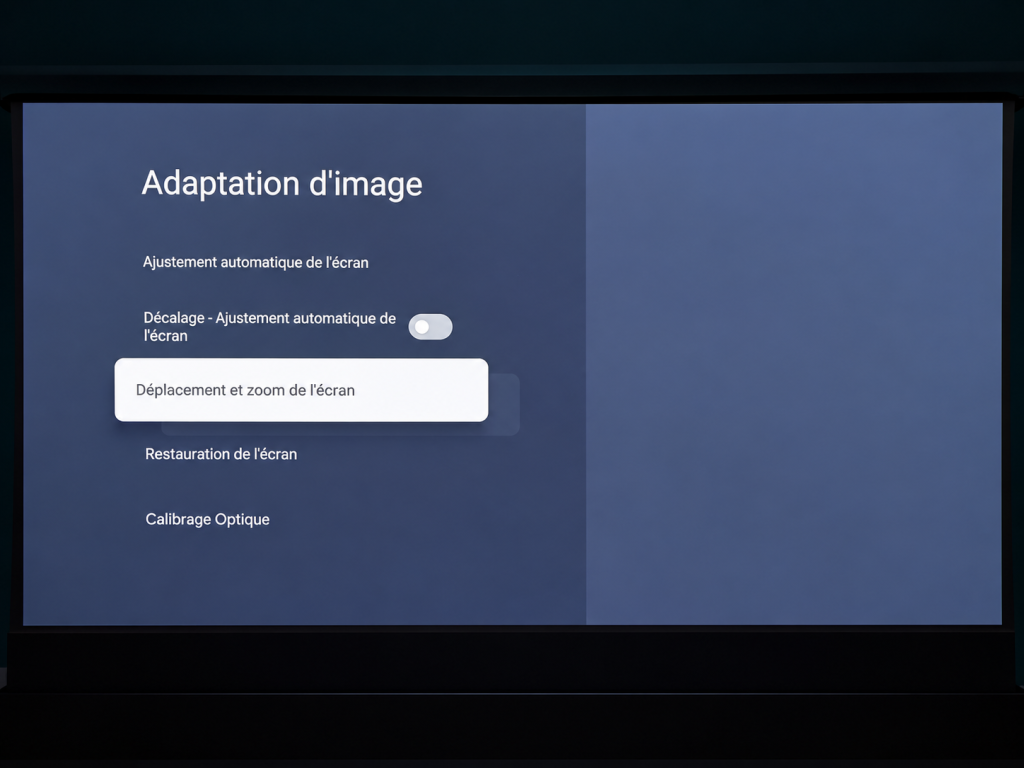Open Calibrage Optique
The height and width of the screenshot is (768, 1024).
click(x=208, y=519)
